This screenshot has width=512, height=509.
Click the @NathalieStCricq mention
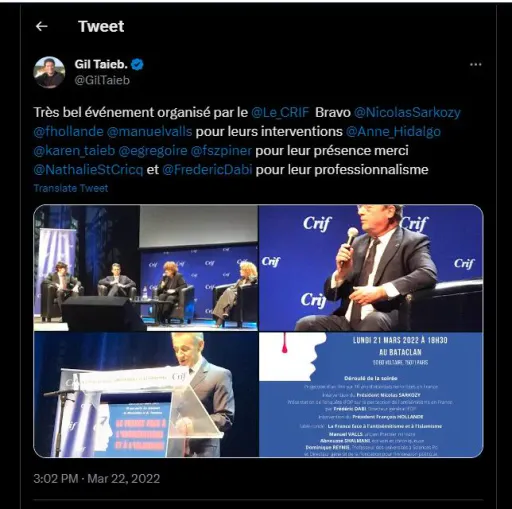coord(88,170)
